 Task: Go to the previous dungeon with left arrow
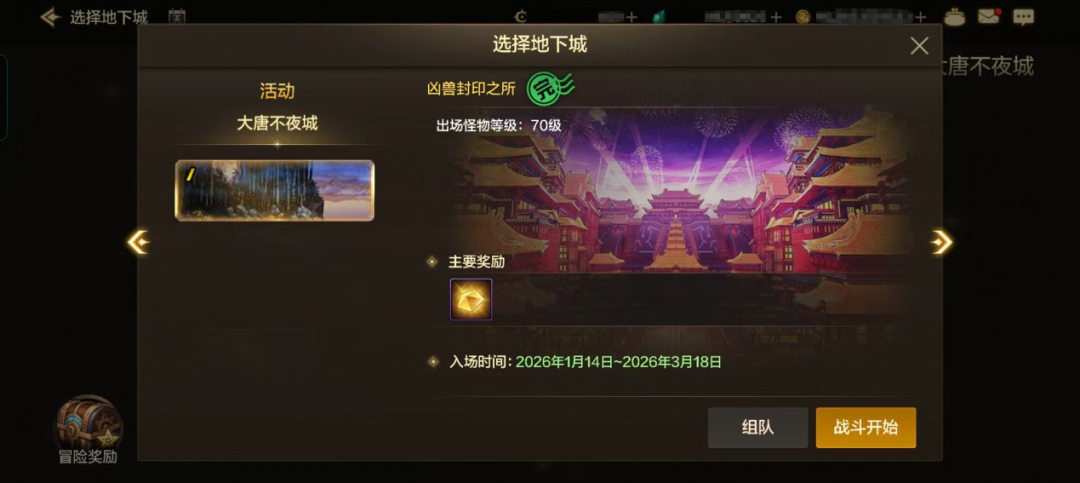(138, 242)
